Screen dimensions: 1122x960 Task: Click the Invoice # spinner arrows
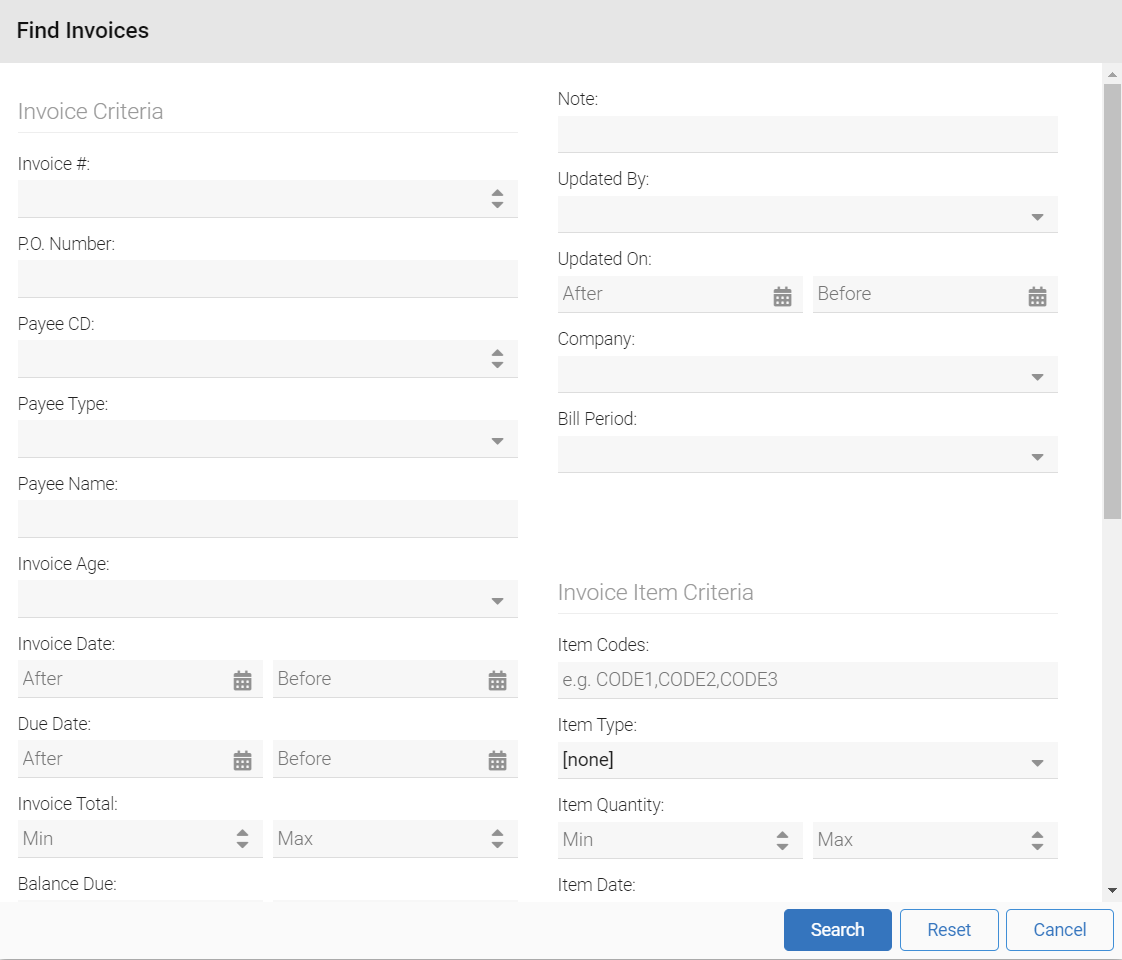(x=497, y=199)
